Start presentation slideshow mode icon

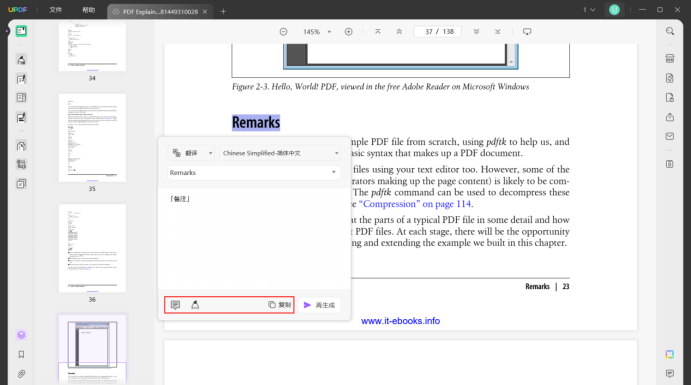tap(527, 32)
